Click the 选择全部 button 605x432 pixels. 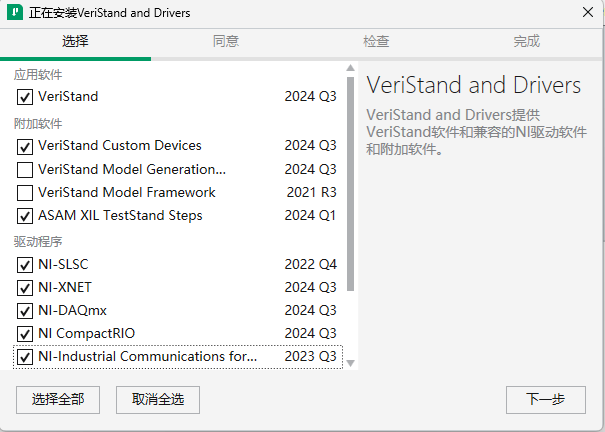58,400
